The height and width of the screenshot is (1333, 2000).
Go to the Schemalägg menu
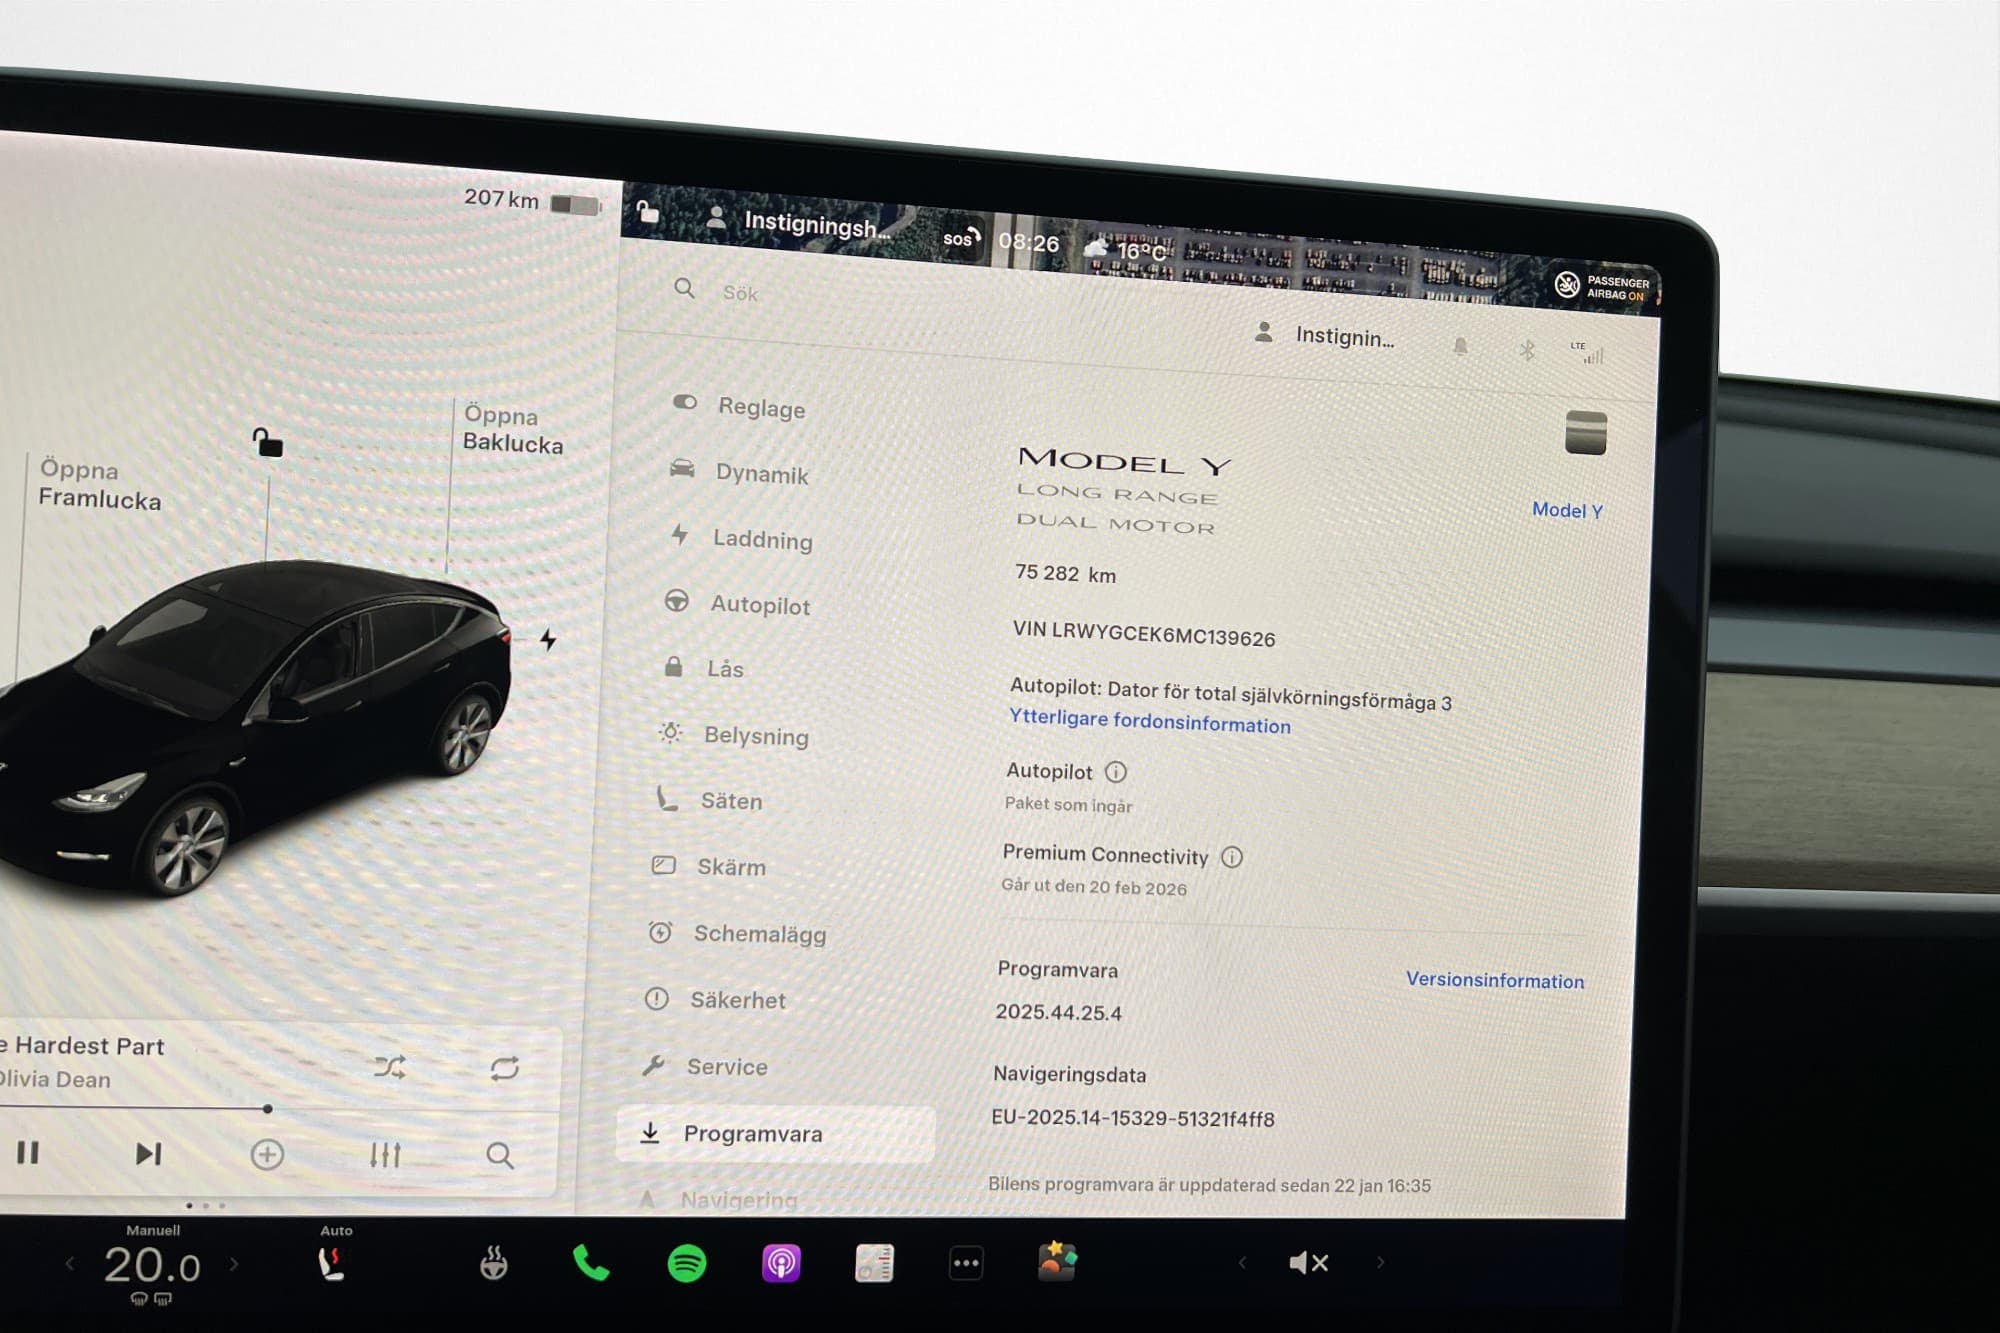[x=738, y=933]
